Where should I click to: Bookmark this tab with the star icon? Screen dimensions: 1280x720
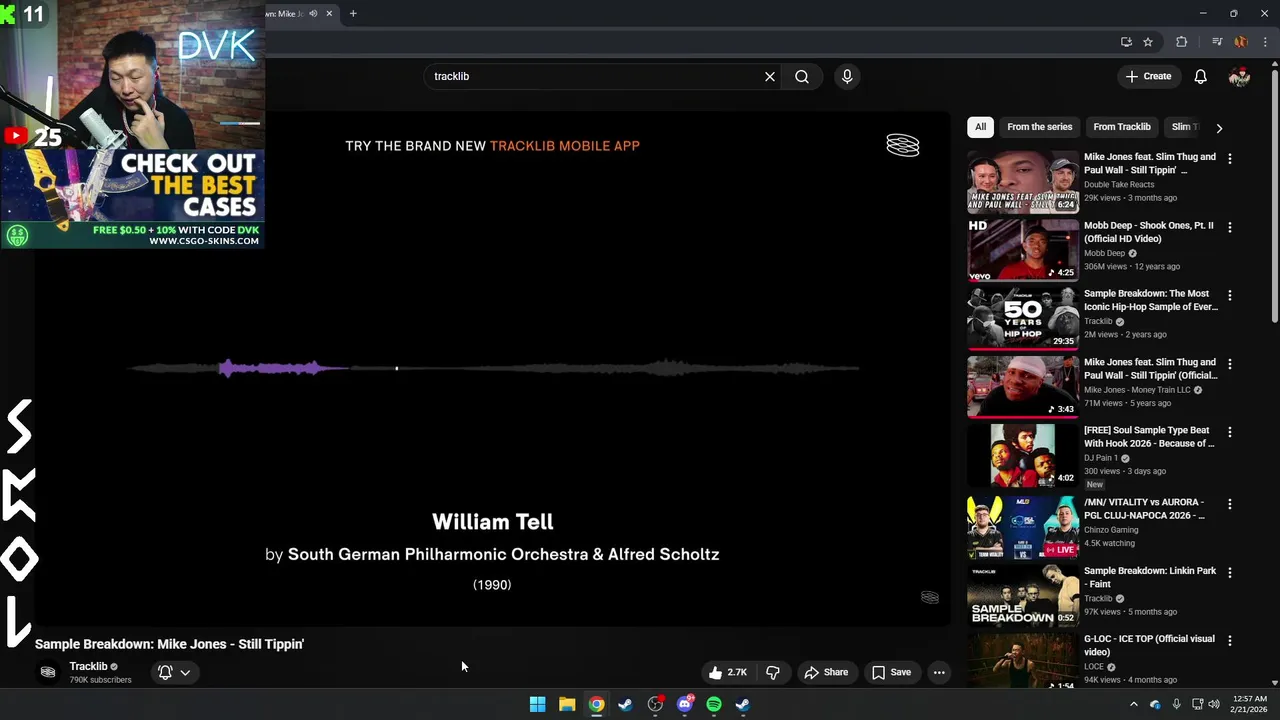point(1148,42)
